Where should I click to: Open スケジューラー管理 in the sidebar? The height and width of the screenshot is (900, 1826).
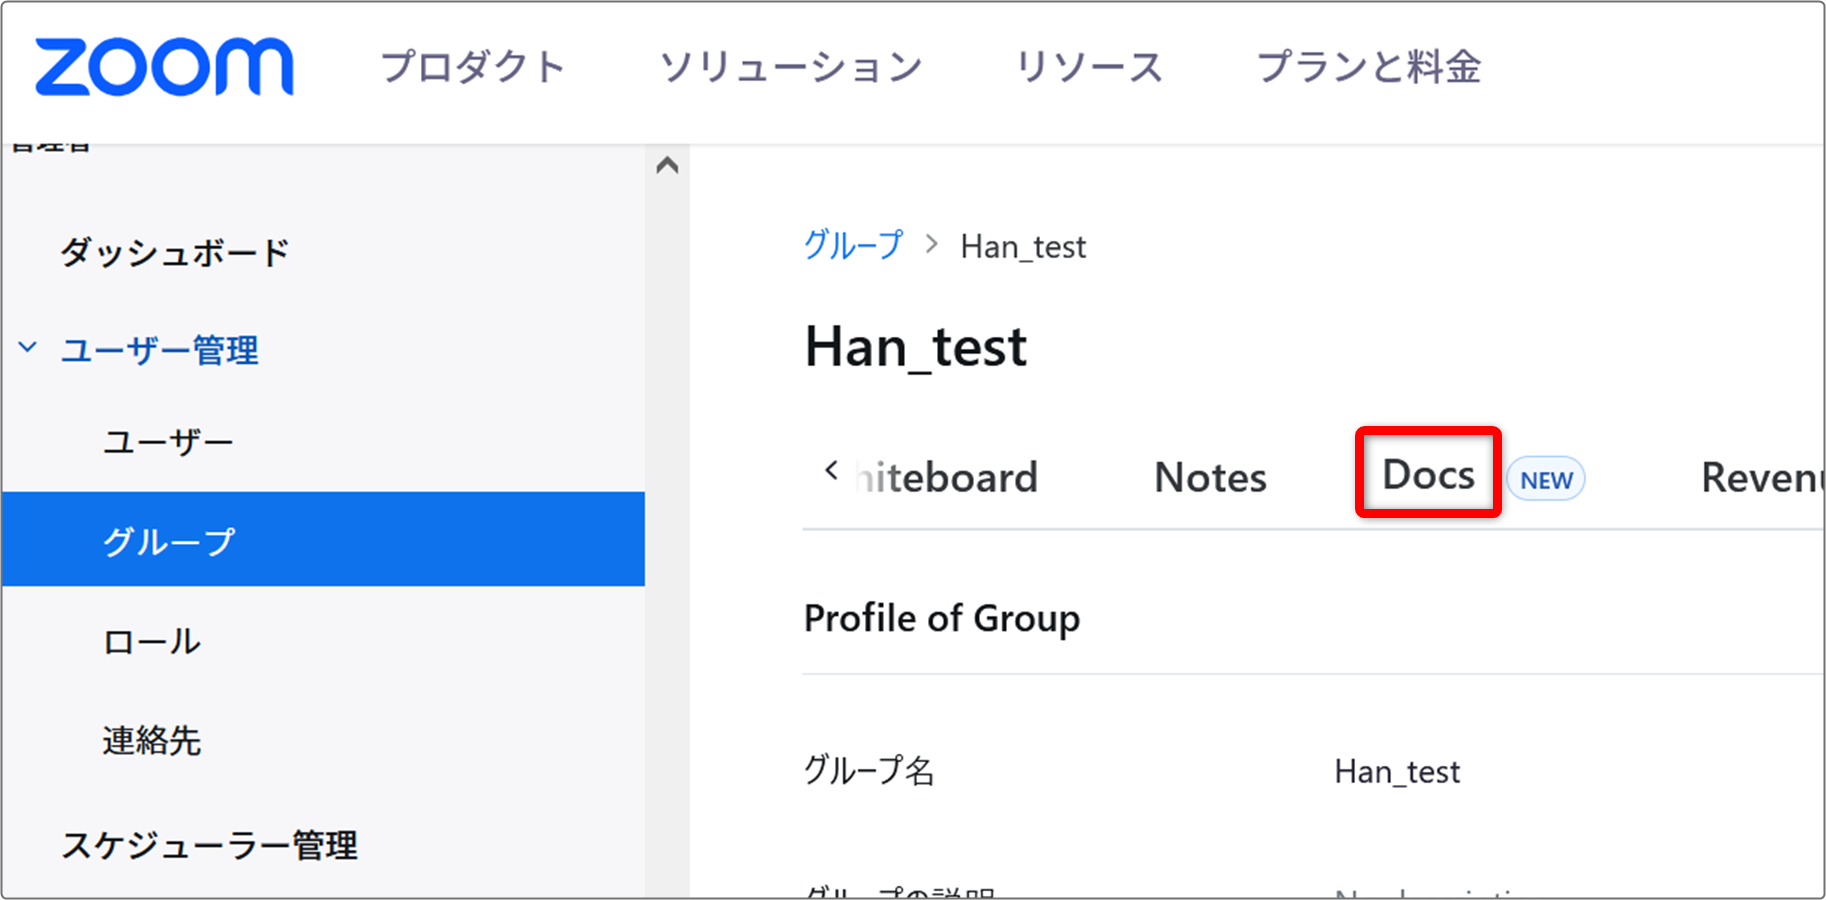click(211, 845)
